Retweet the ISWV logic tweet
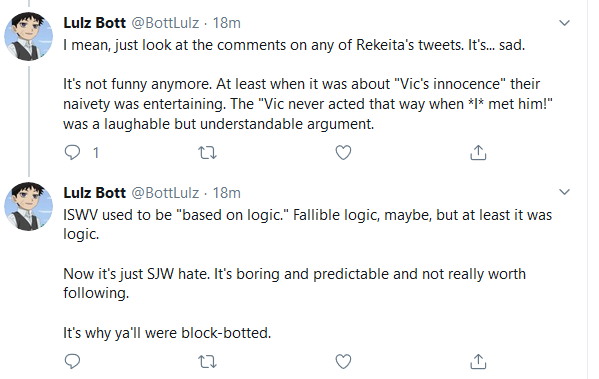Image resolution: width=599 pixels, height=379 pixels. [x=207, y=361]
